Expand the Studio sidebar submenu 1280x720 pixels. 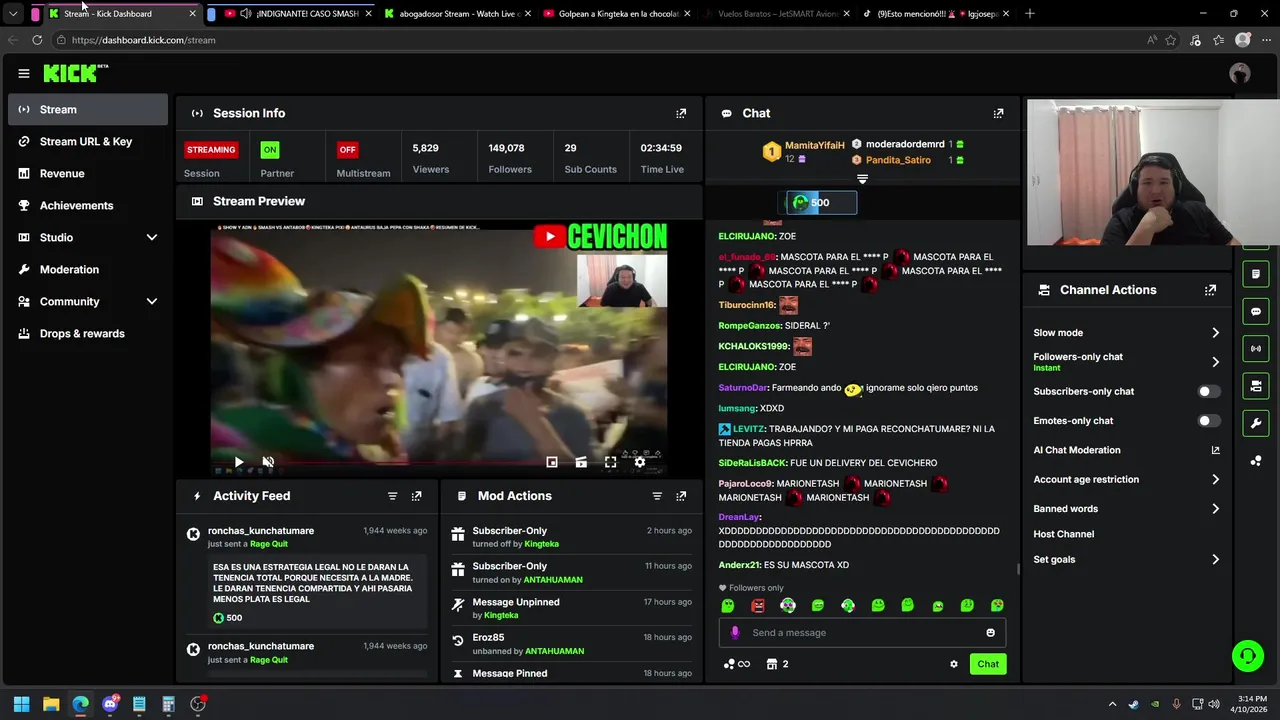[152, 237]
